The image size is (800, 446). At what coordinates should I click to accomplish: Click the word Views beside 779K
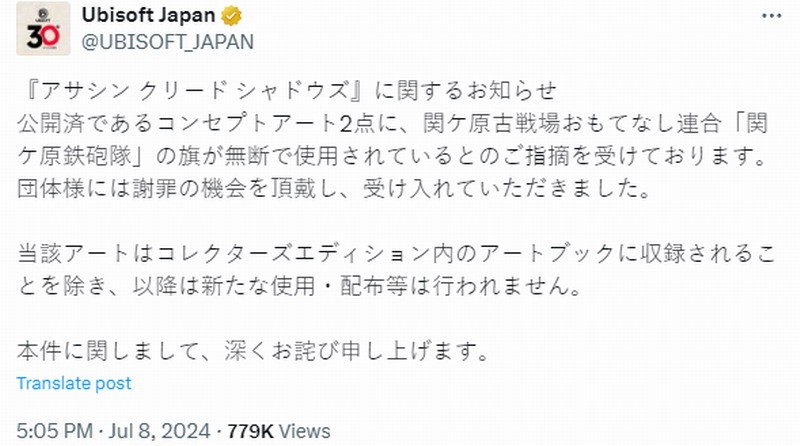[306, 431]
